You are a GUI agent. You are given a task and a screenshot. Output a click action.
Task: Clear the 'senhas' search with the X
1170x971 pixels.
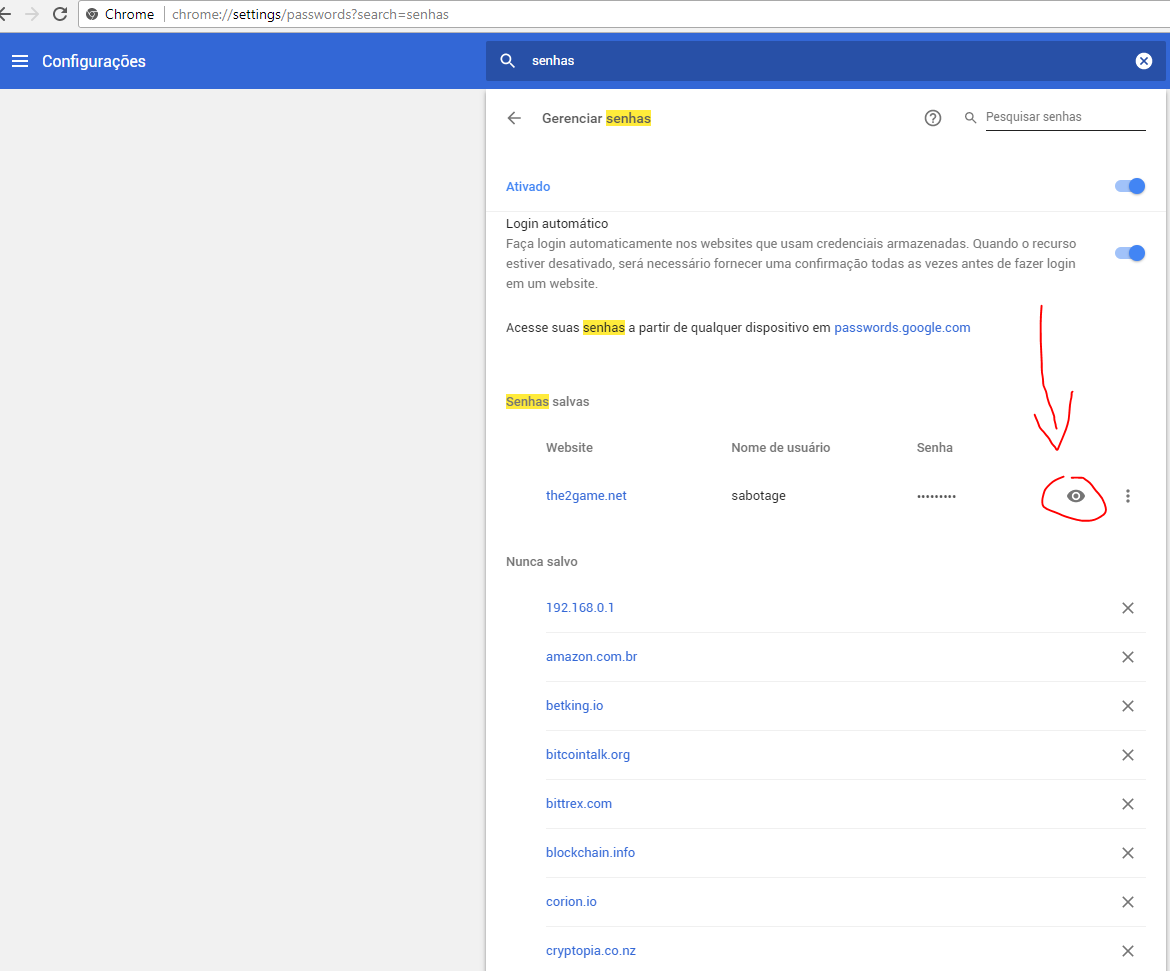[x=1143, y=61]
